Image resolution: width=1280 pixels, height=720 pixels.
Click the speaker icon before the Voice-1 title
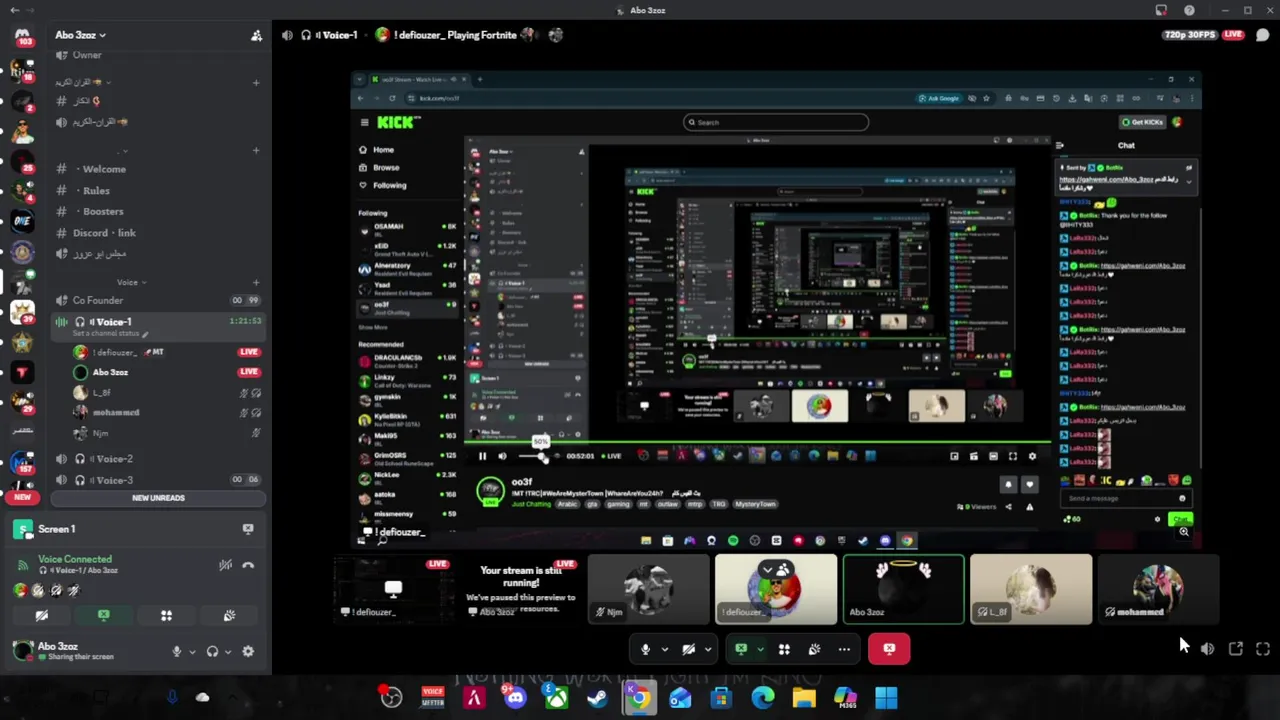point(287,35)
